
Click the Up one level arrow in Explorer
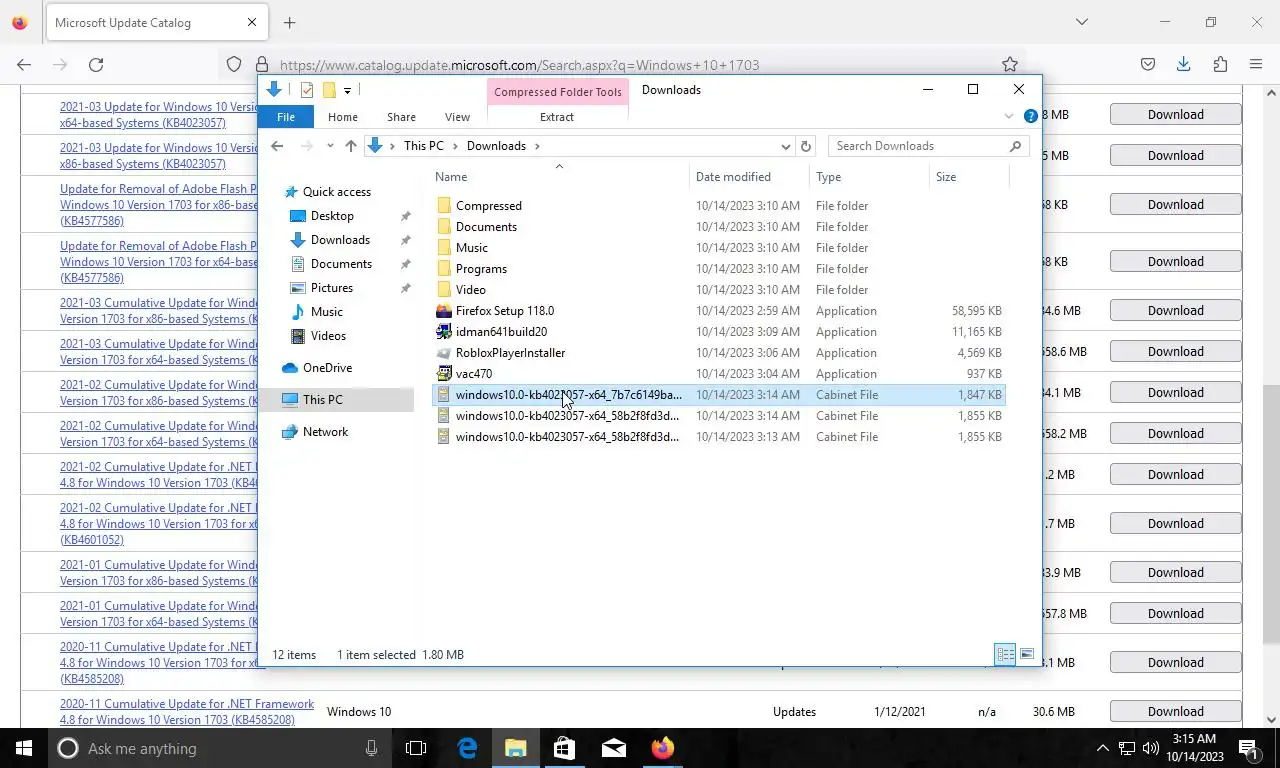[350, 146]
